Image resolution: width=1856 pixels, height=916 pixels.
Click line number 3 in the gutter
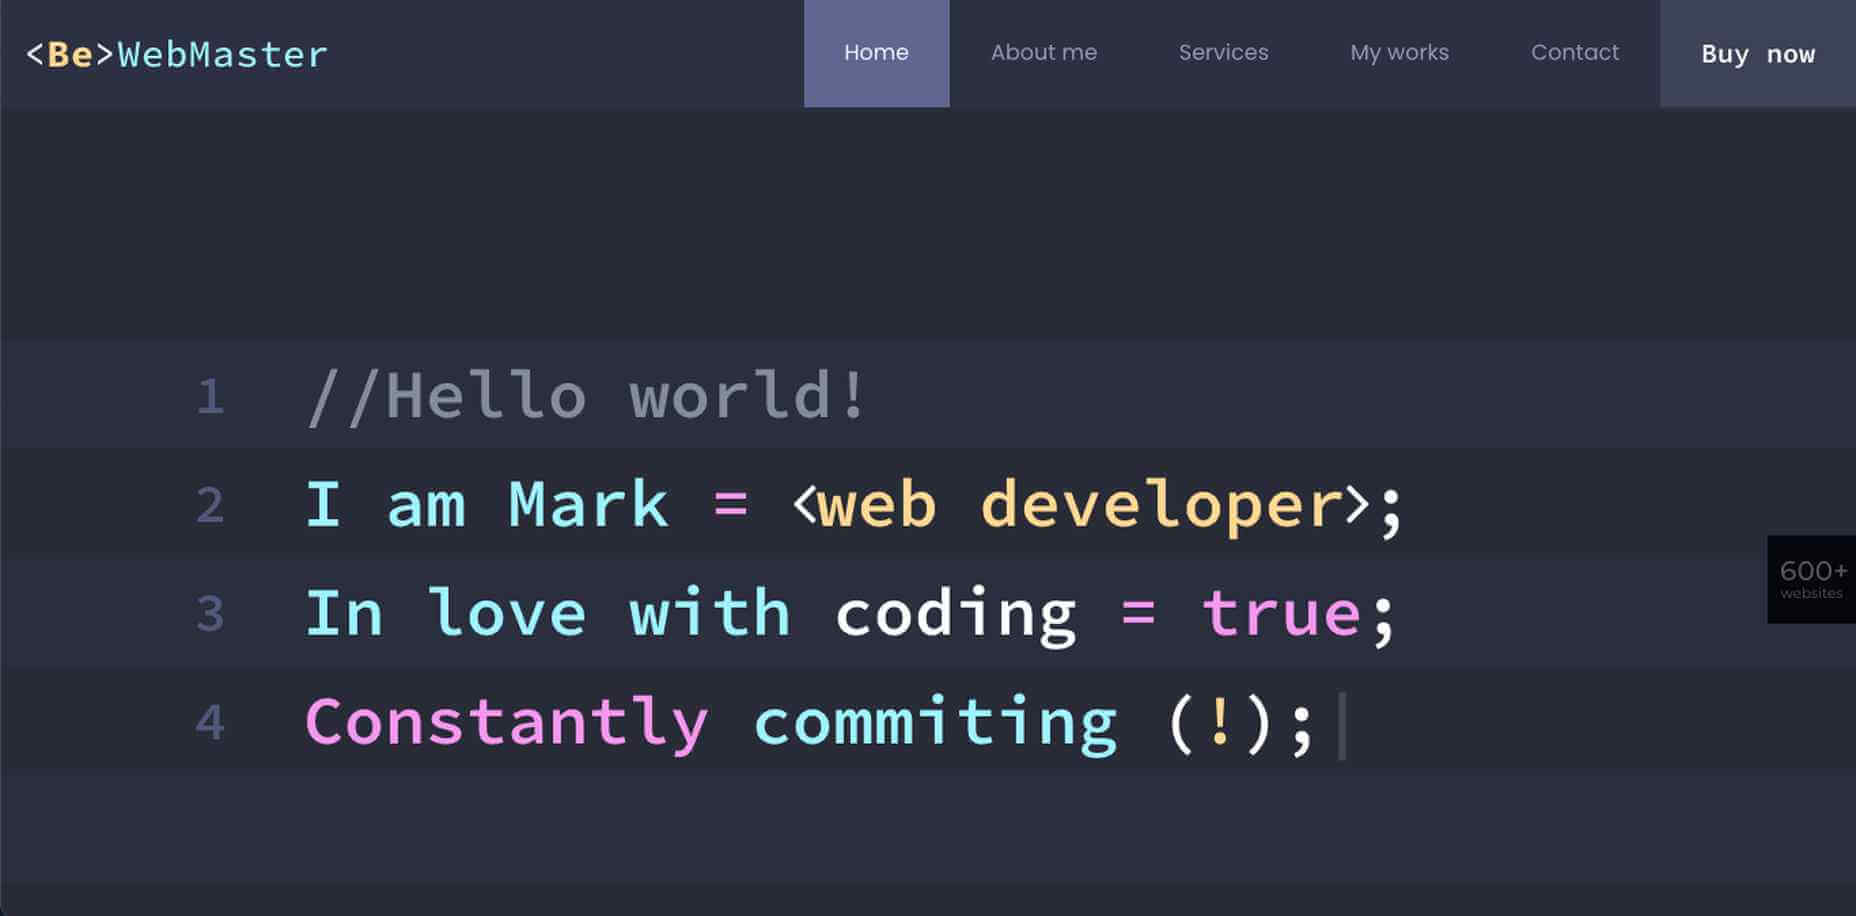coord(210,613)
